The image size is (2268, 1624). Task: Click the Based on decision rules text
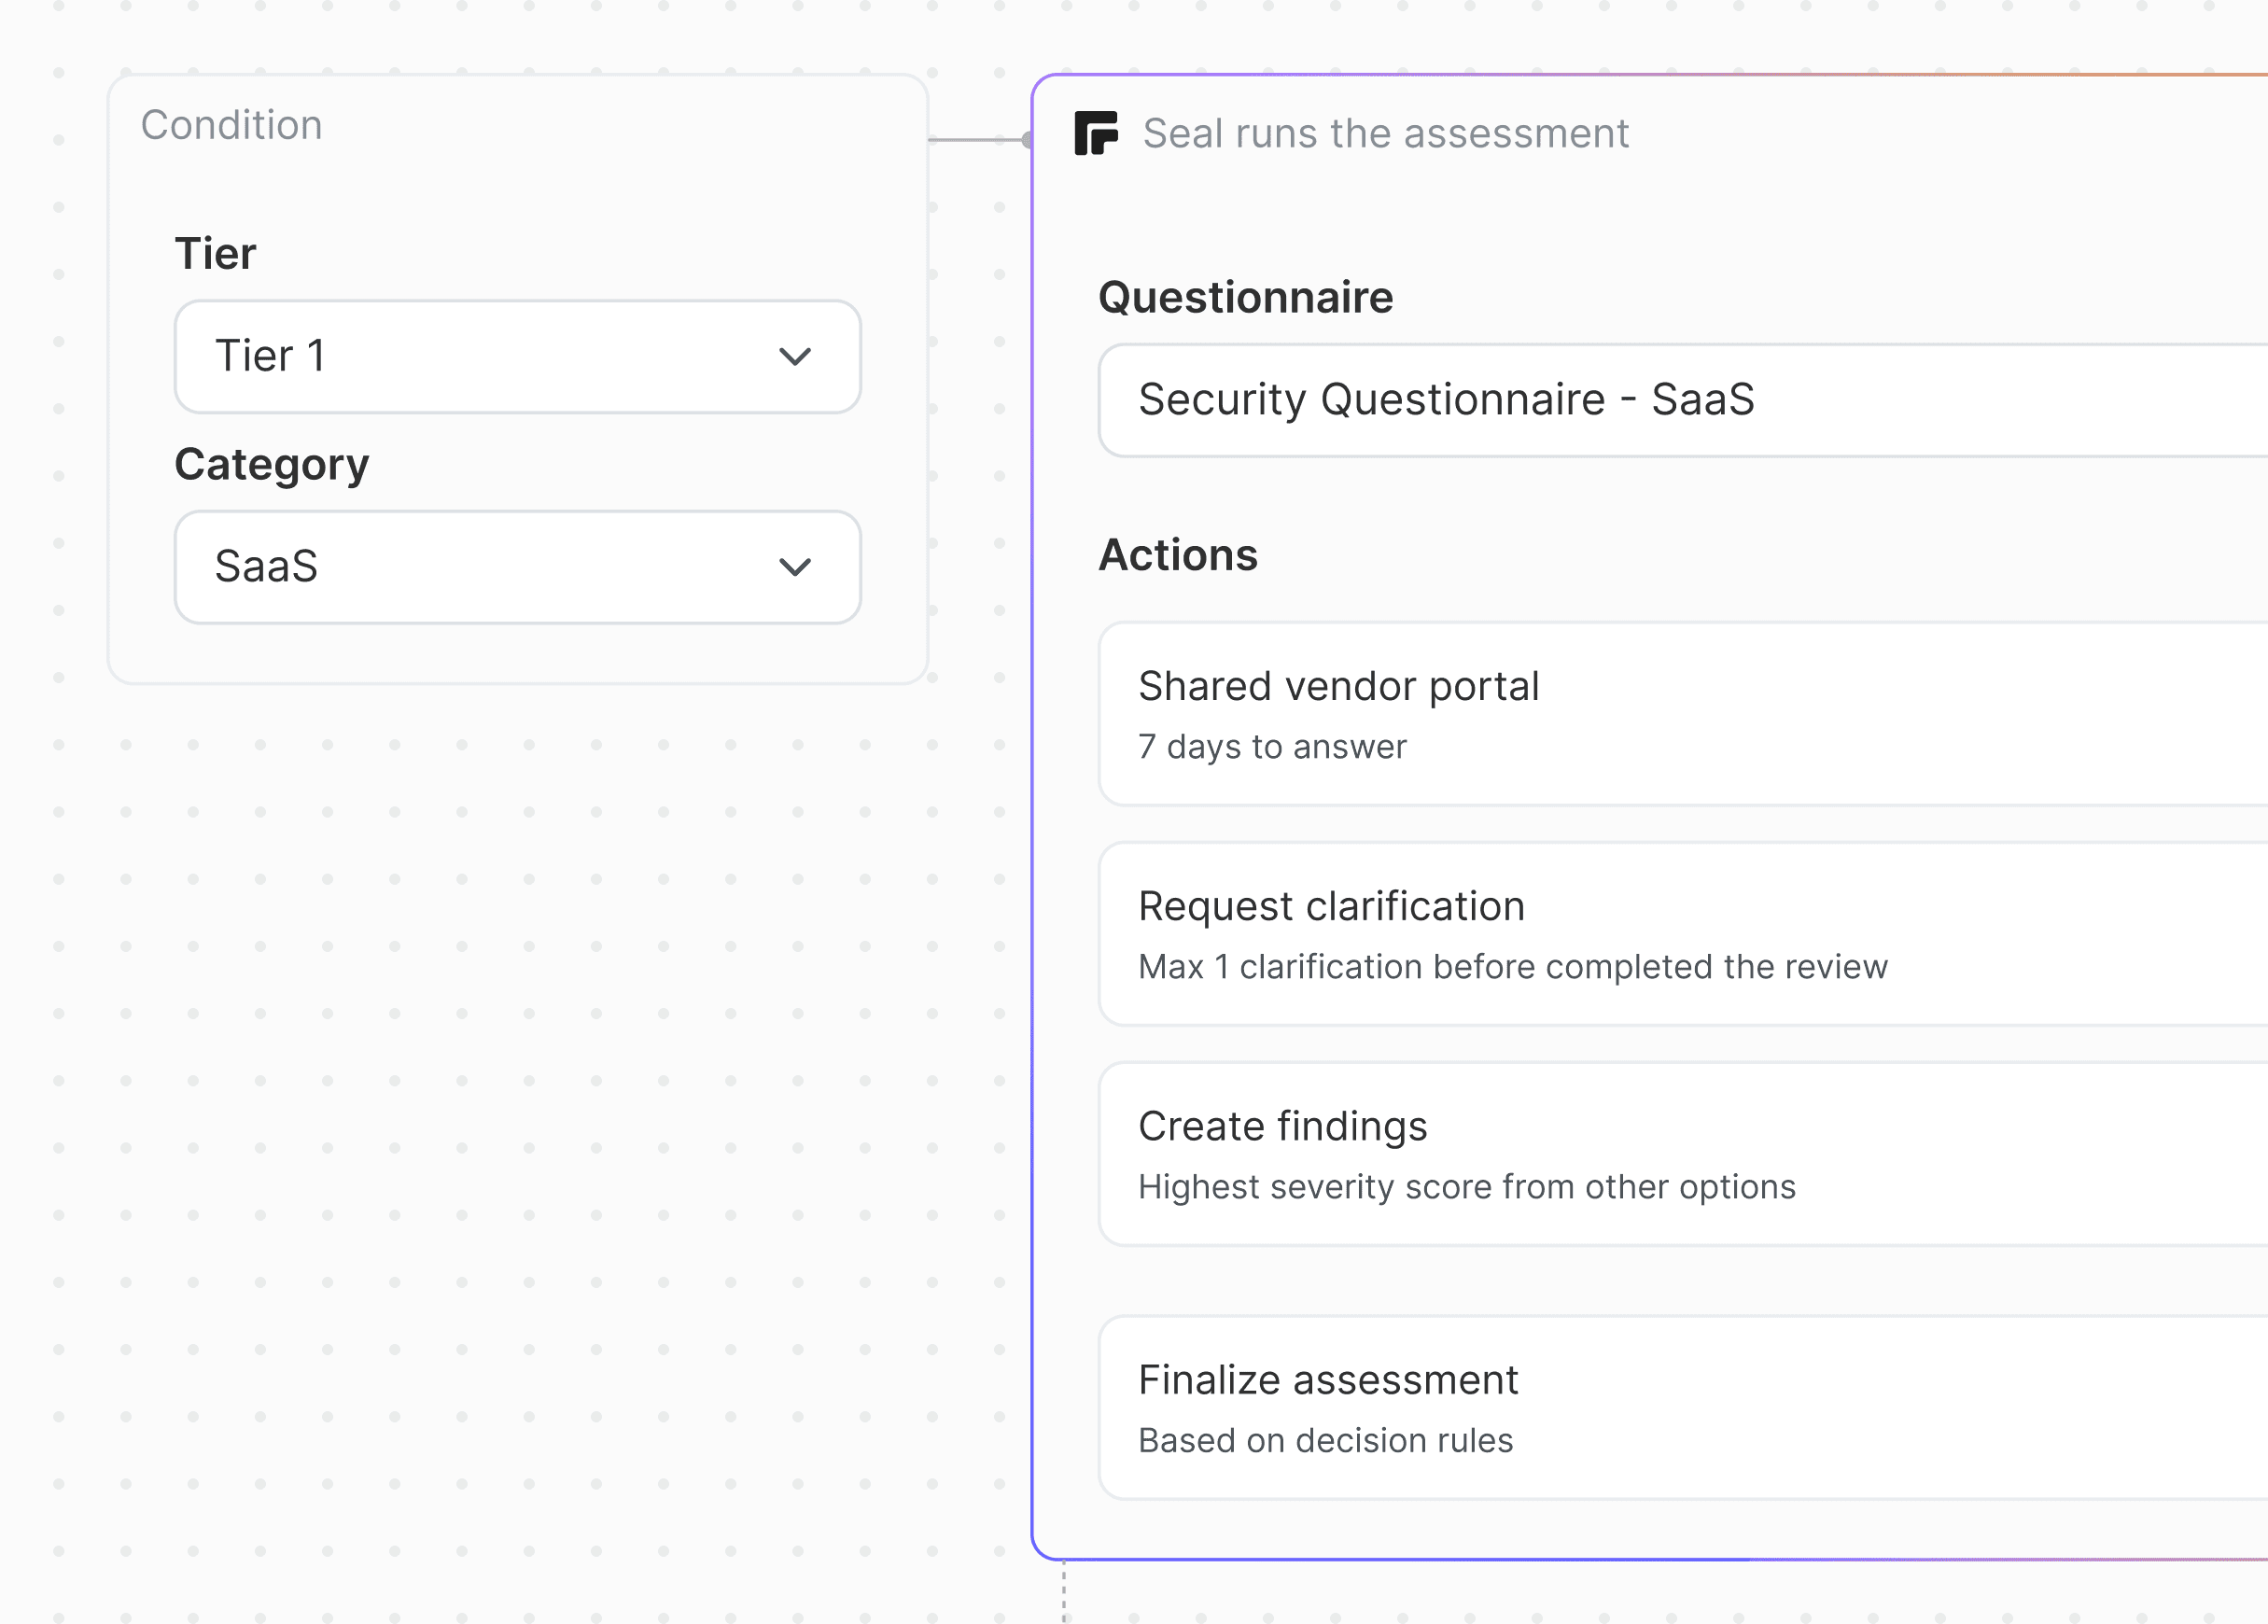(1325, 1440)
